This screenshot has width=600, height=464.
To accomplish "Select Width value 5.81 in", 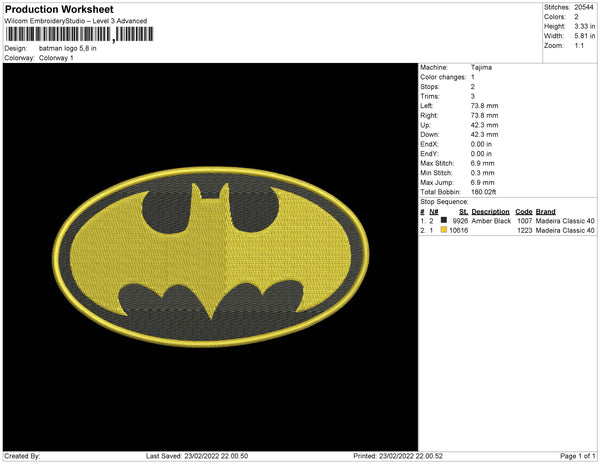I will click(x=584, y=36).
